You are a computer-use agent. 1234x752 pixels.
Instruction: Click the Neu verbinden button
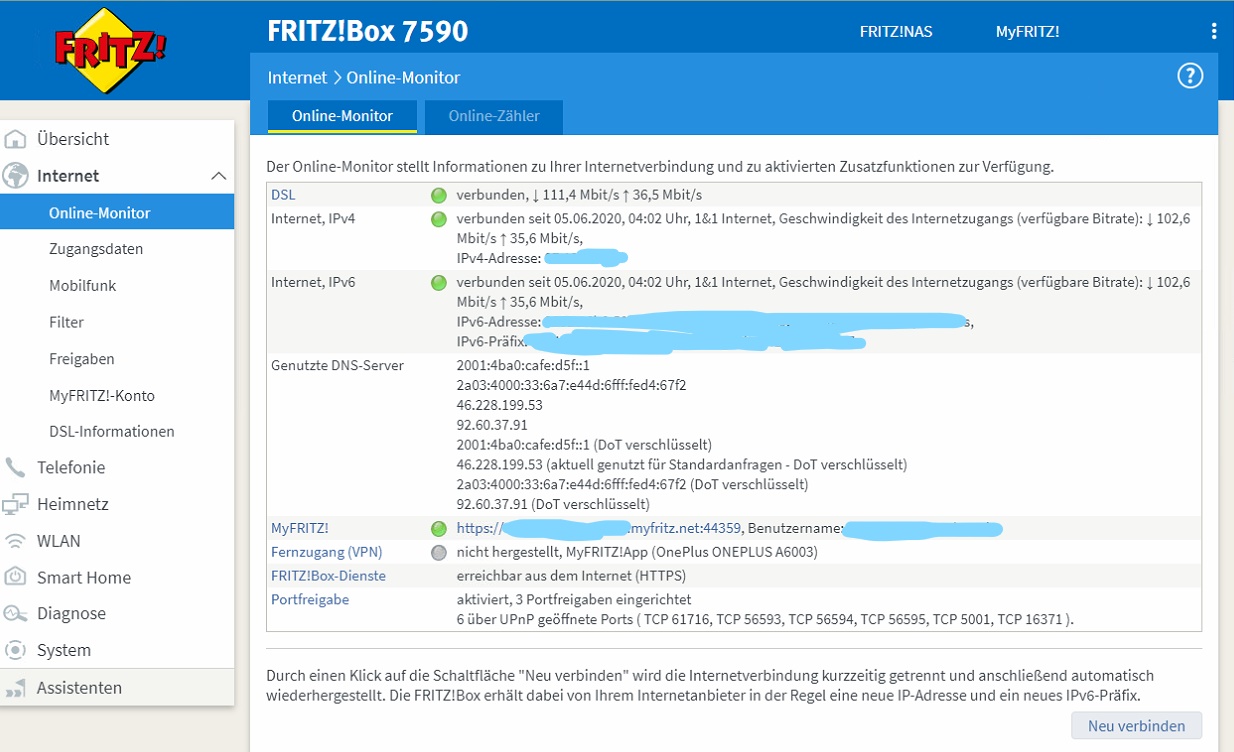point(1137,726)
